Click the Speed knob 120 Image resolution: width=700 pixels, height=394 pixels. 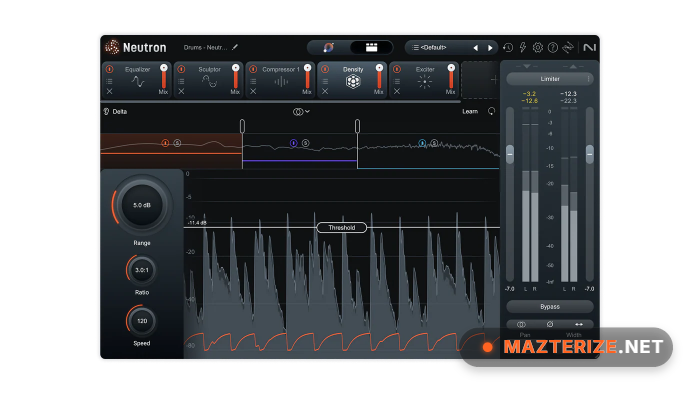[142, 321]
